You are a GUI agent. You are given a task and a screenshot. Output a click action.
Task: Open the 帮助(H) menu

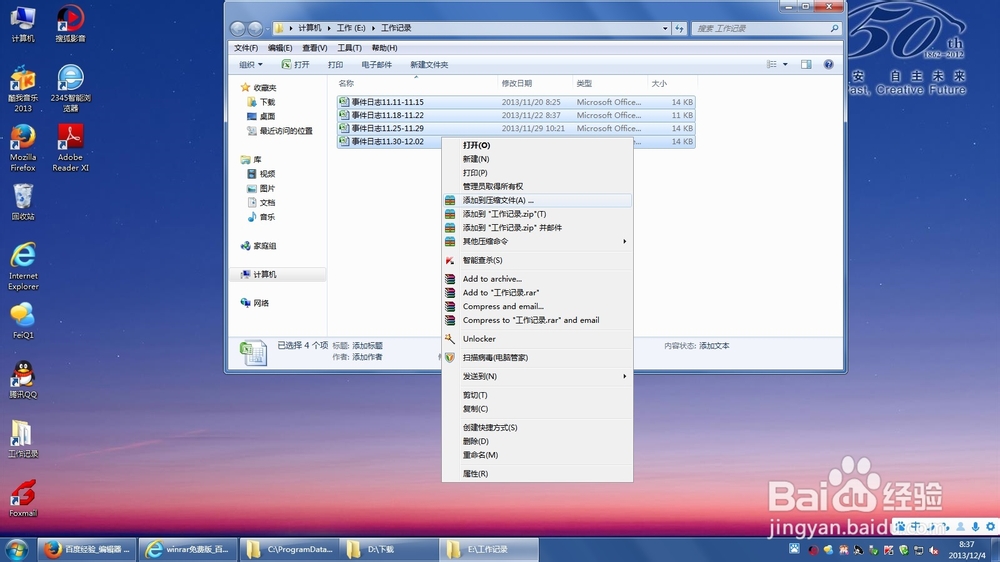click(384, 48)
